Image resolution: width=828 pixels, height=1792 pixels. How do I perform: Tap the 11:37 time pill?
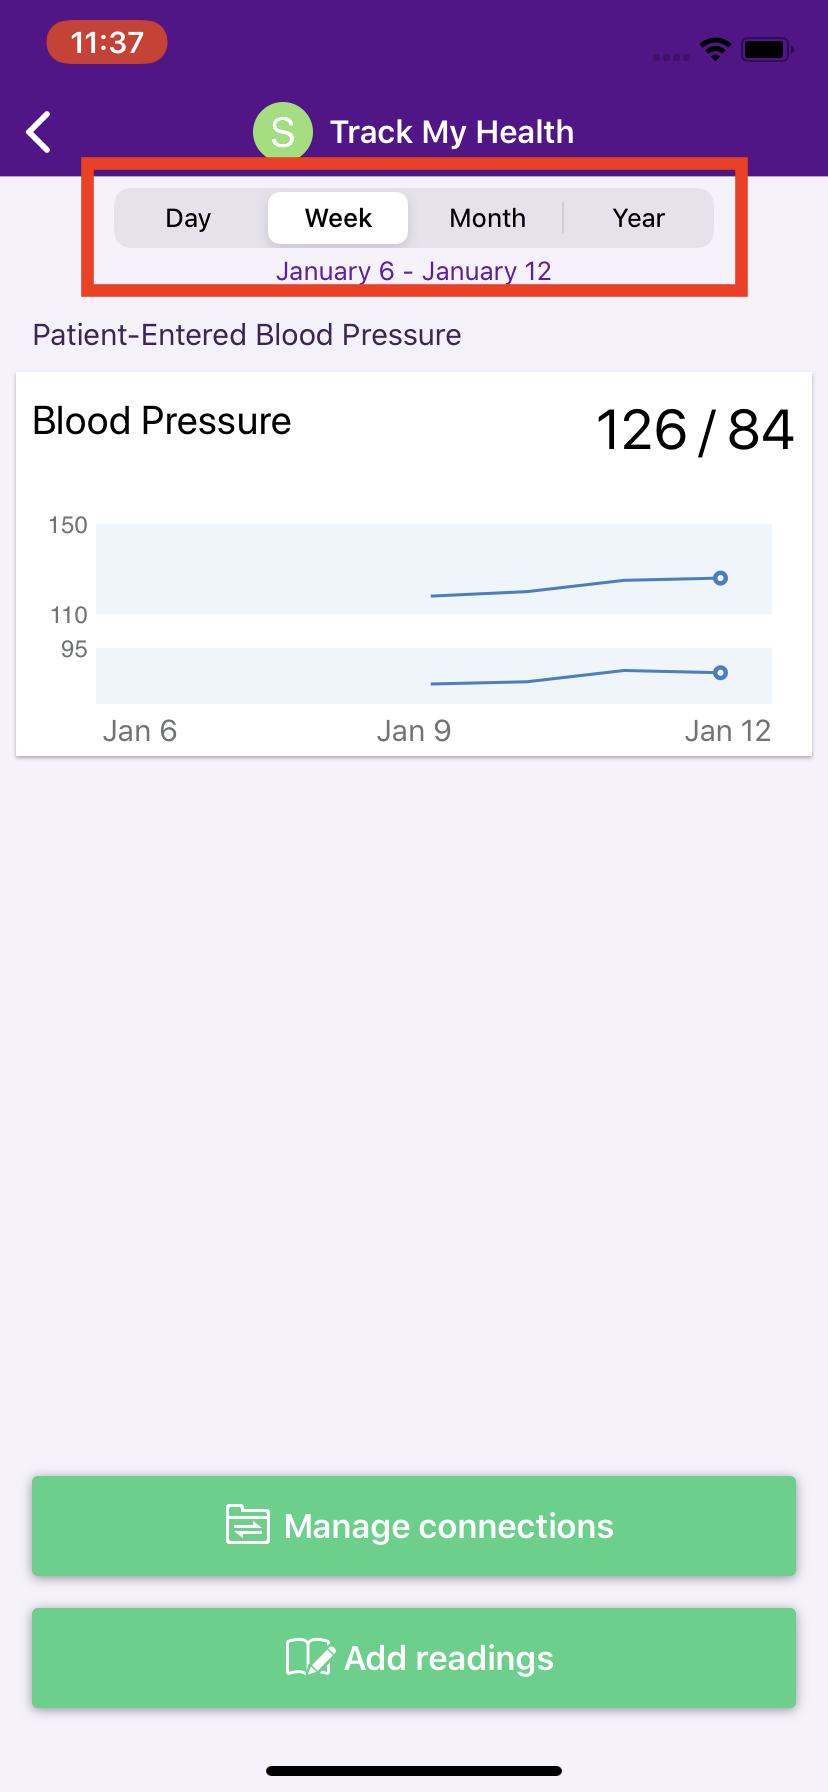click(106, 42)
